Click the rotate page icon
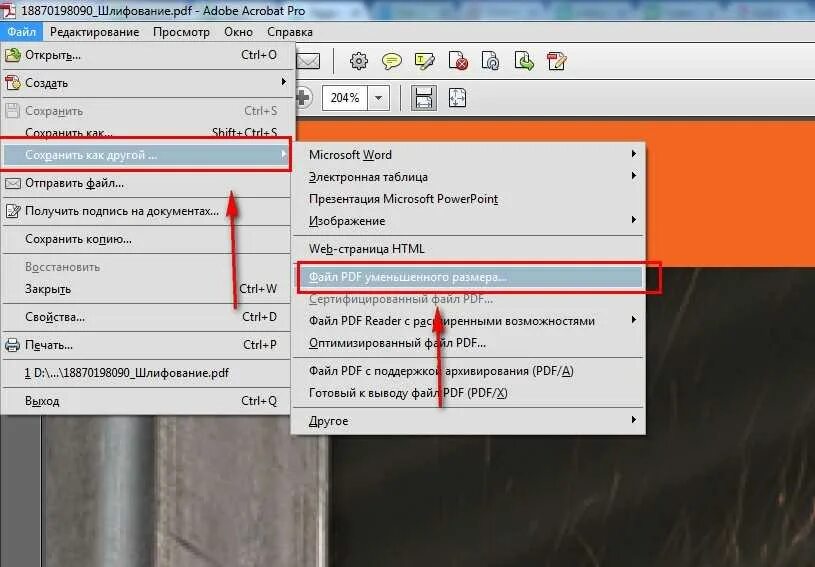Screen dimensions: 815x567 [x=491, y=61]
